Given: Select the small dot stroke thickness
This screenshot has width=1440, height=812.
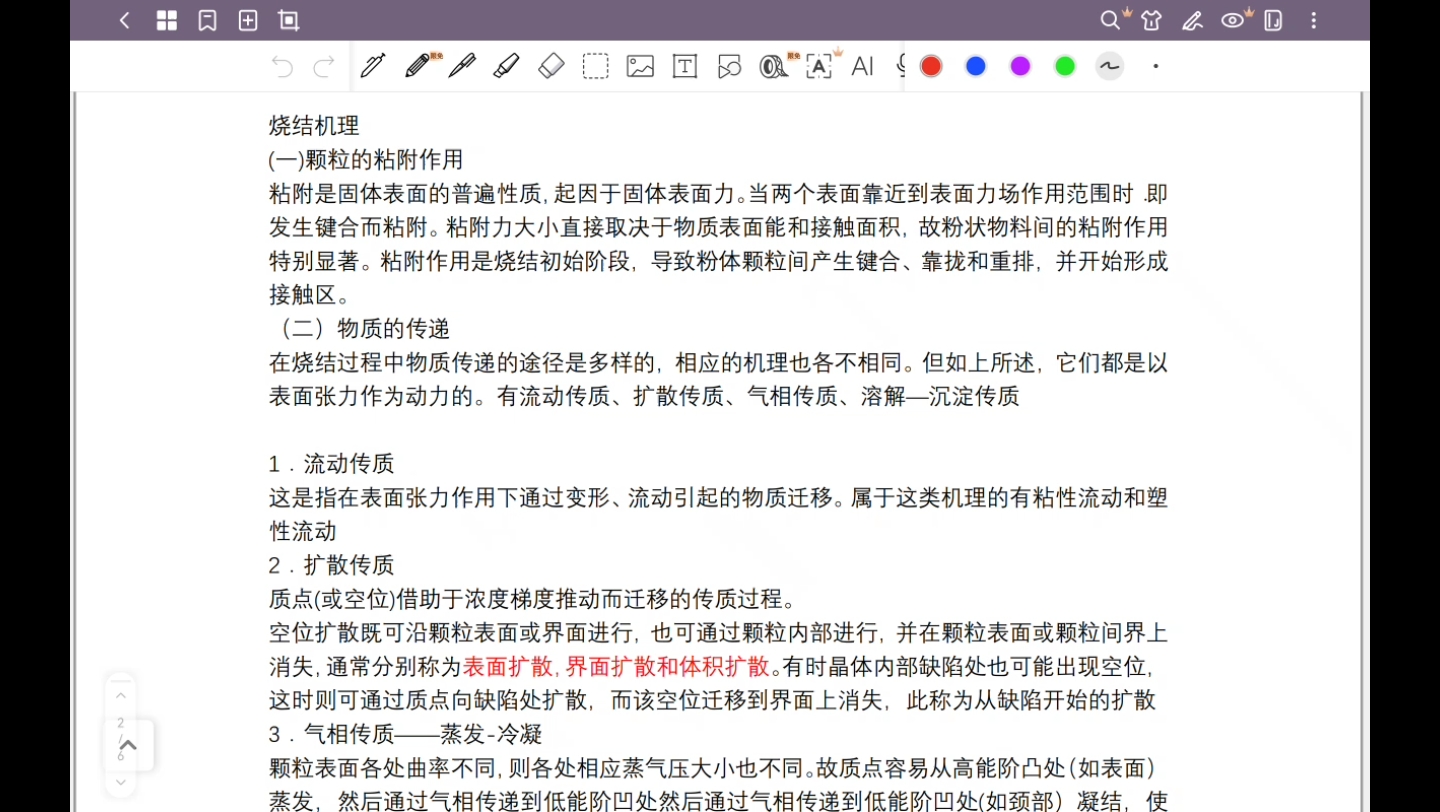Looking at the screenshot, I should point(1156,66).
